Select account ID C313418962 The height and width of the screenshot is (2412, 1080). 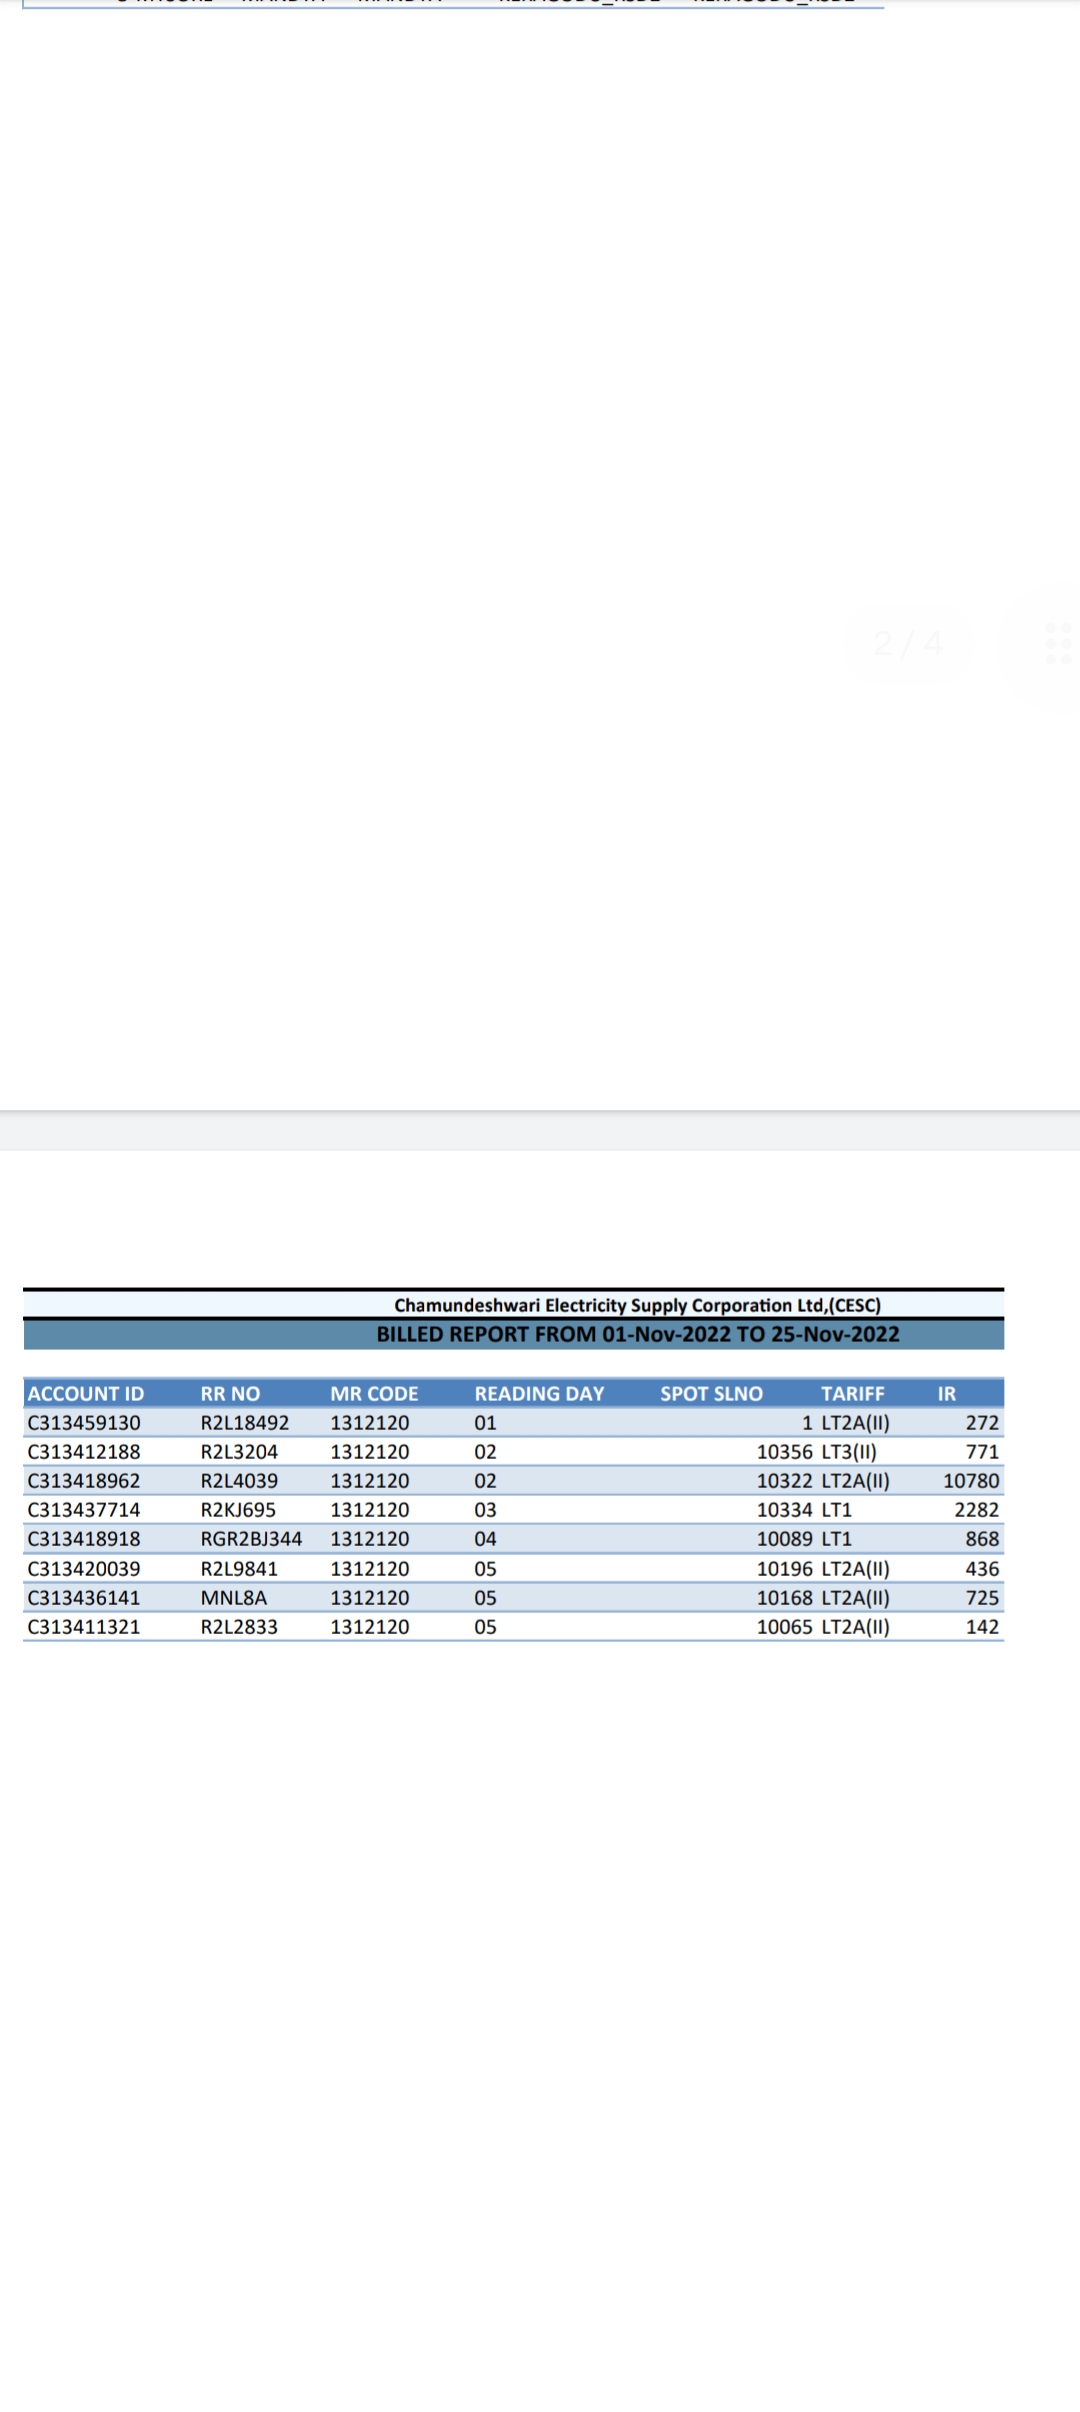[x=84, y=1480]
